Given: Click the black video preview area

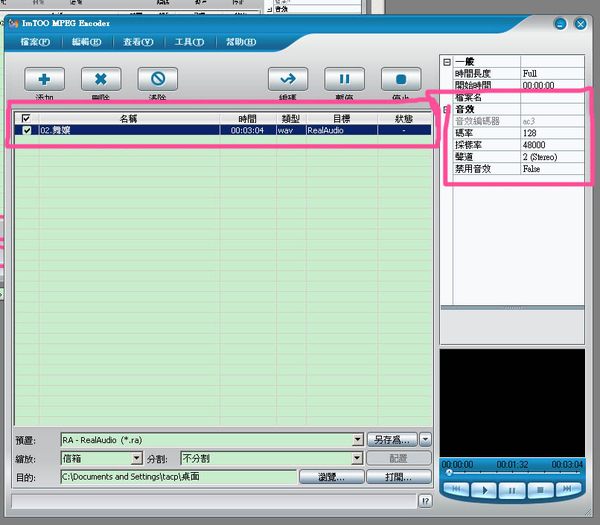Looking at the screenshot, I should click(512, 402).
